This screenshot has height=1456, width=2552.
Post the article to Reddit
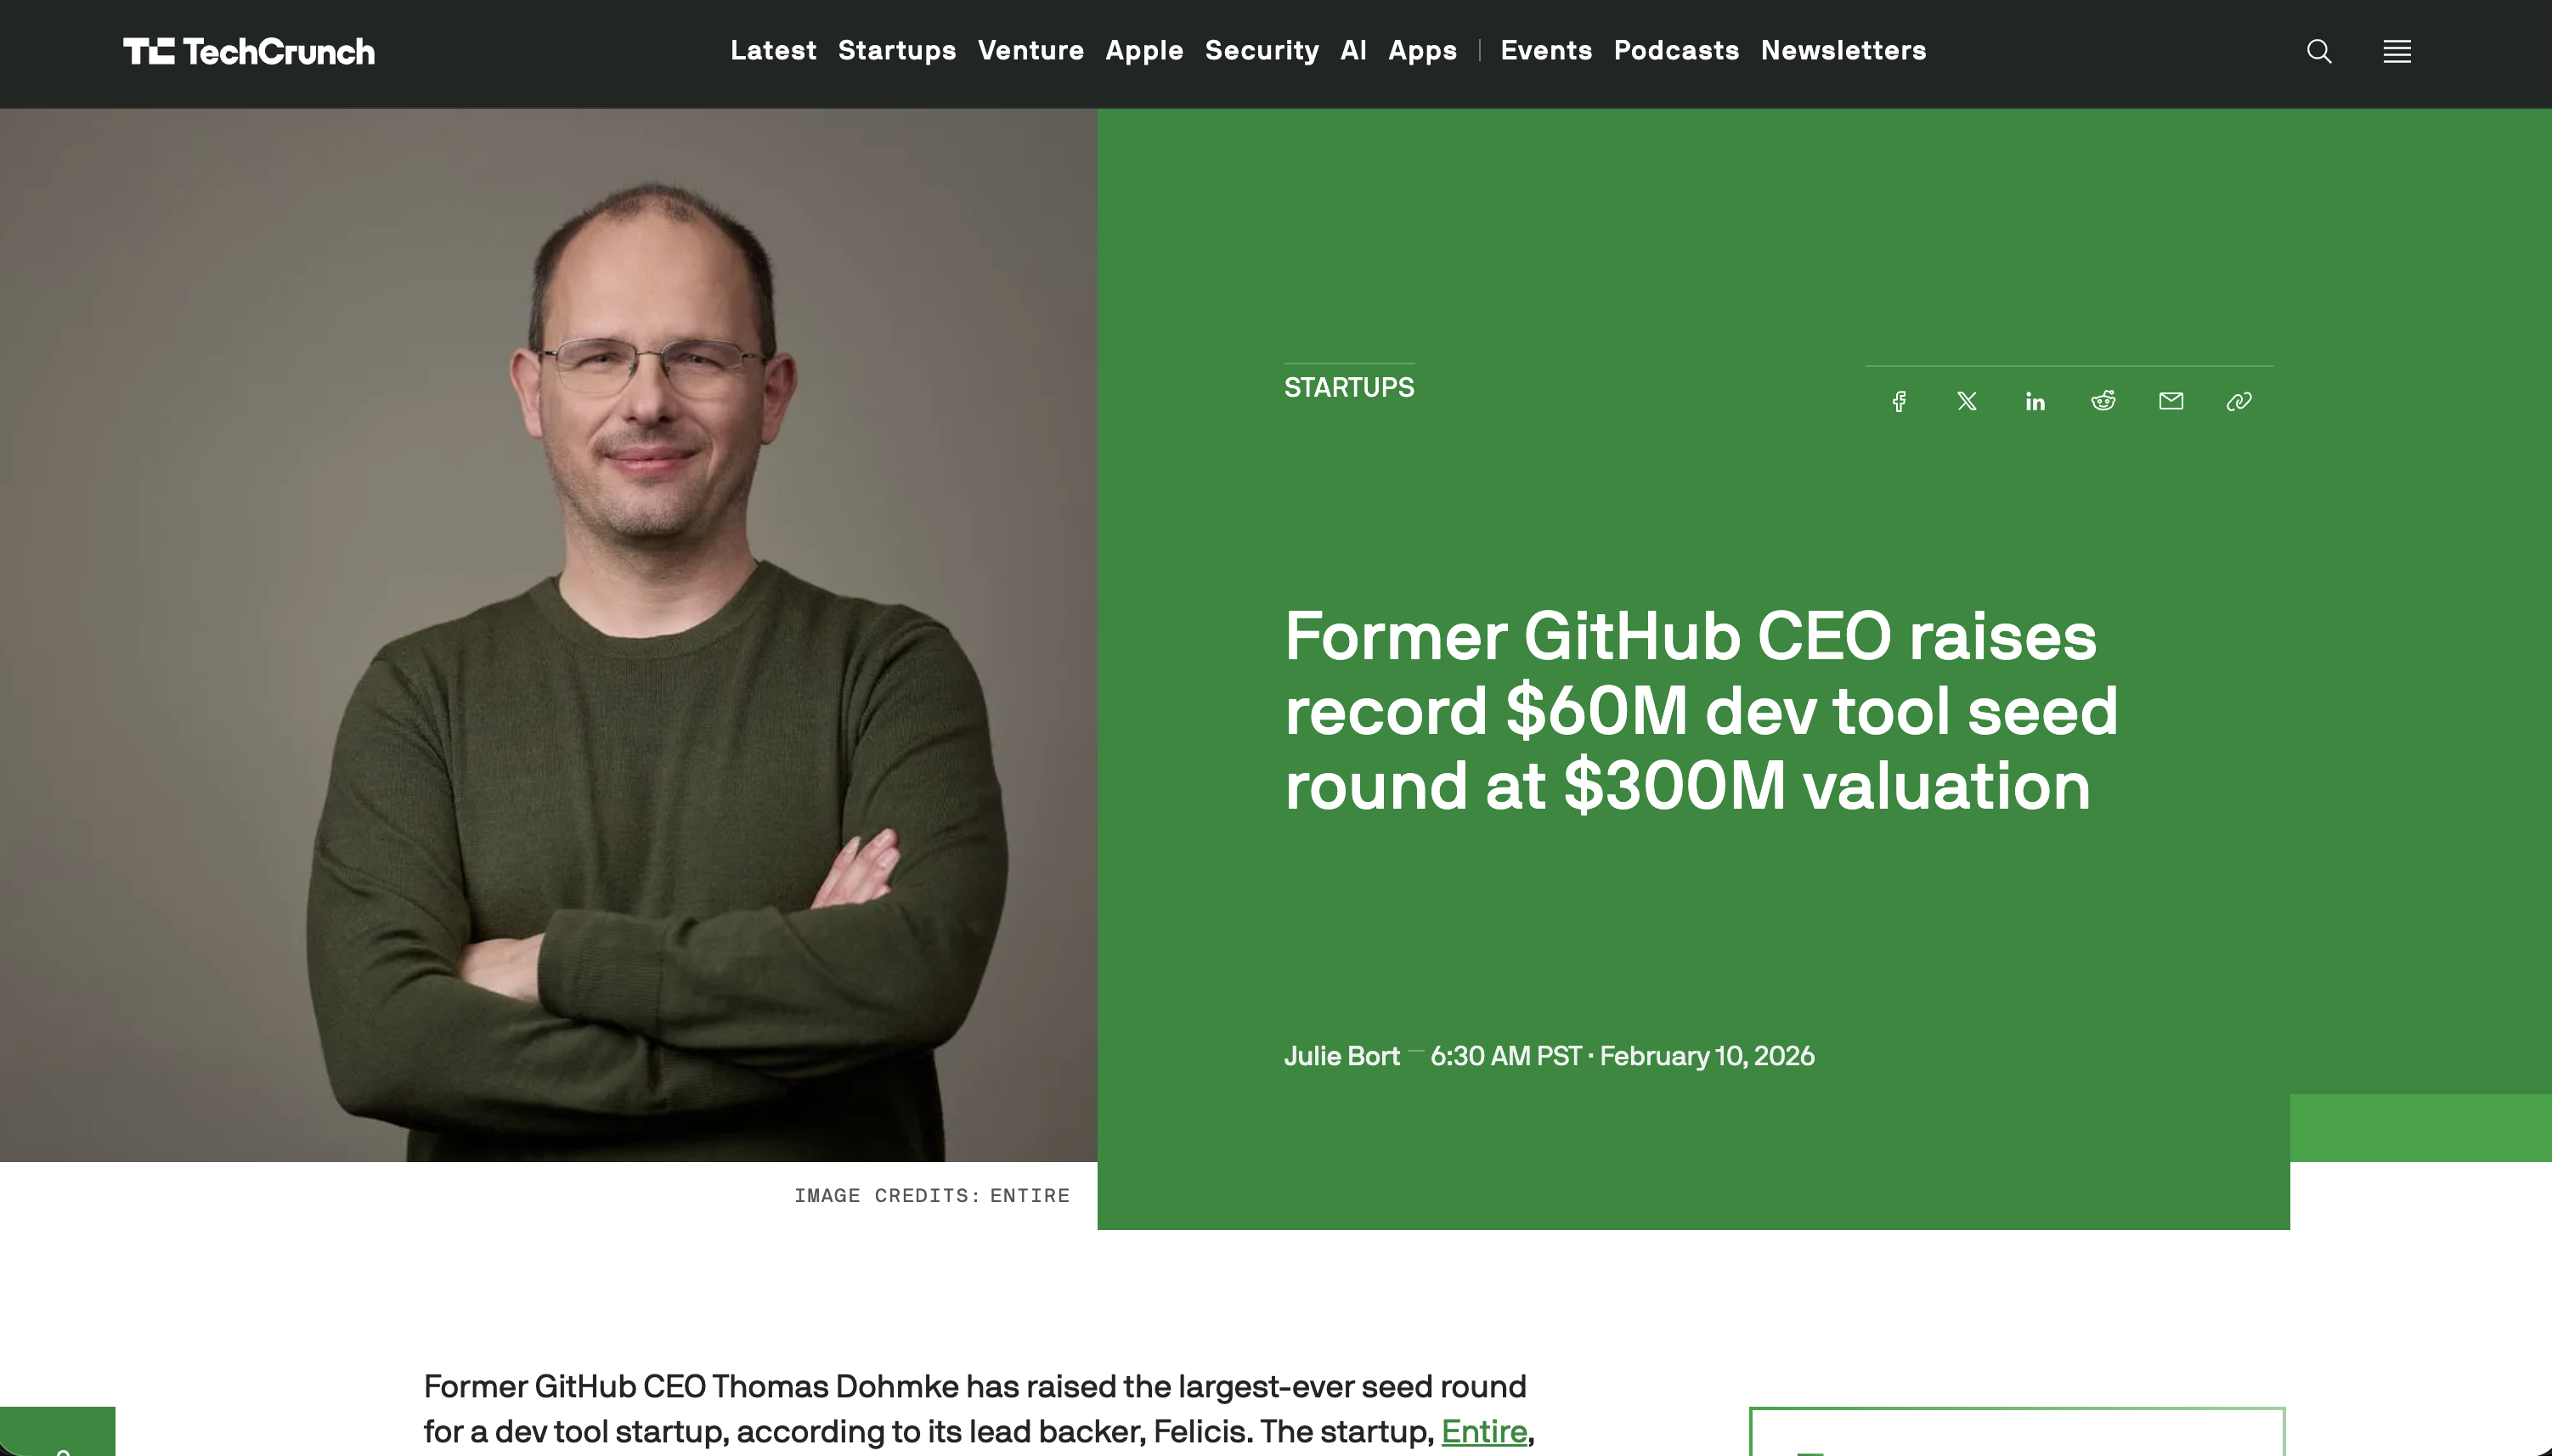point(2102,400)
